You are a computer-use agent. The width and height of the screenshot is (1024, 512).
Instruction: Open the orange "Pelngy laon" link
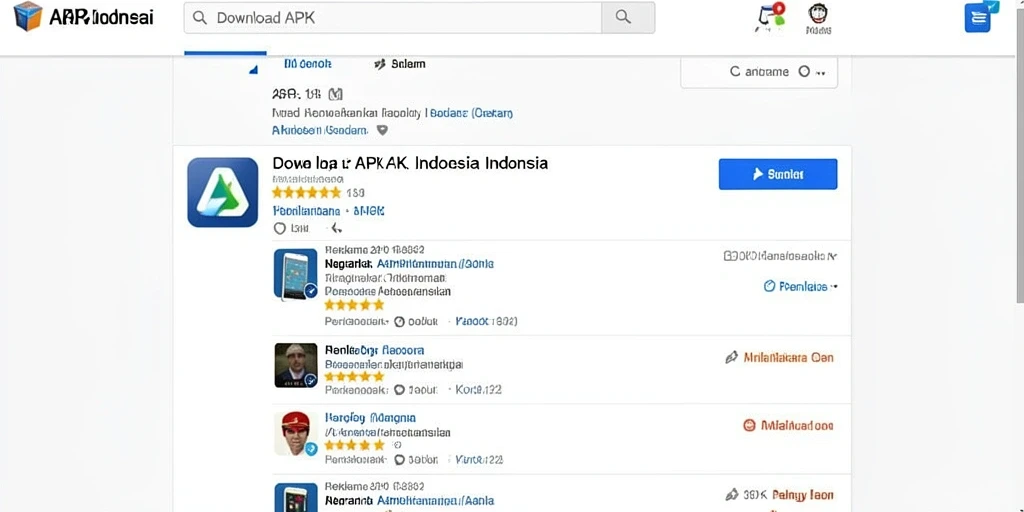(803, 495)
